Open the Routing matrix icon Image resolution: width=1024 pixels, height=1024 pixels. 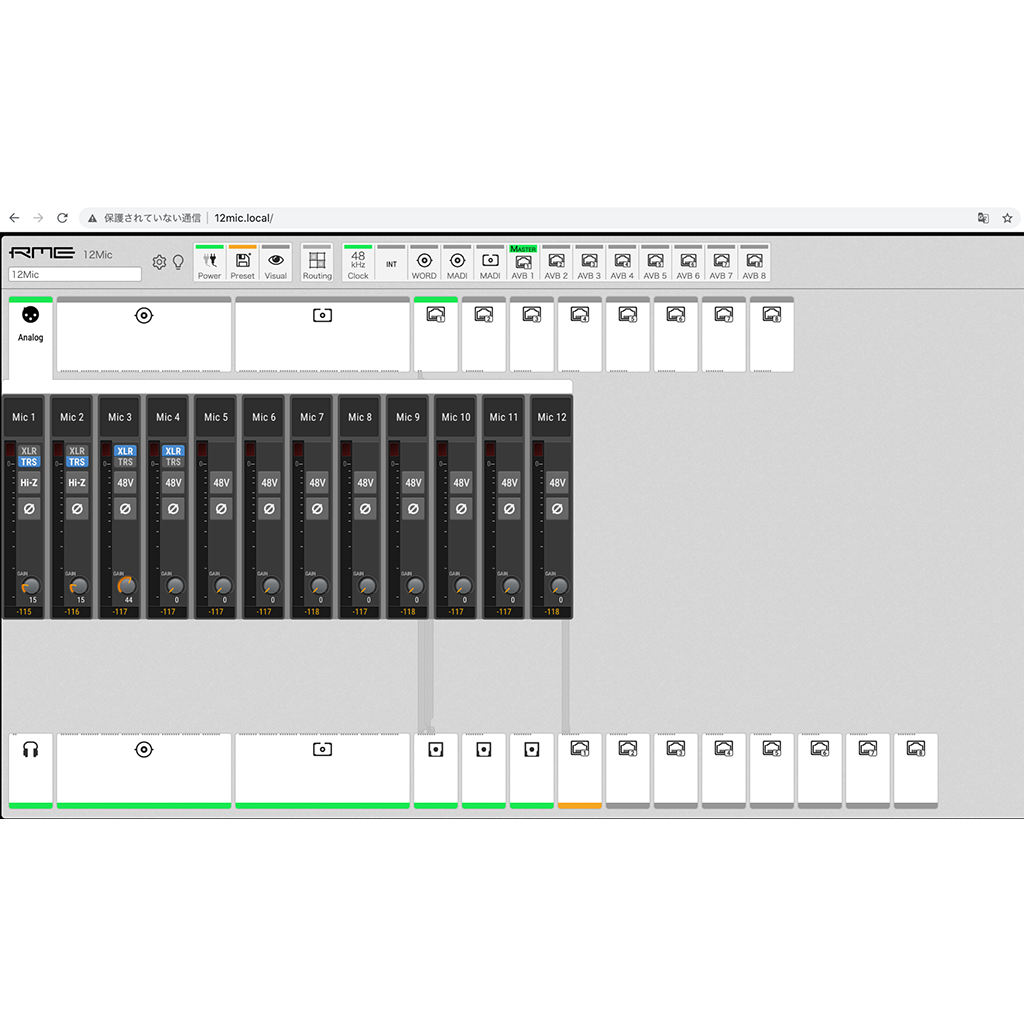pos(317,263)
